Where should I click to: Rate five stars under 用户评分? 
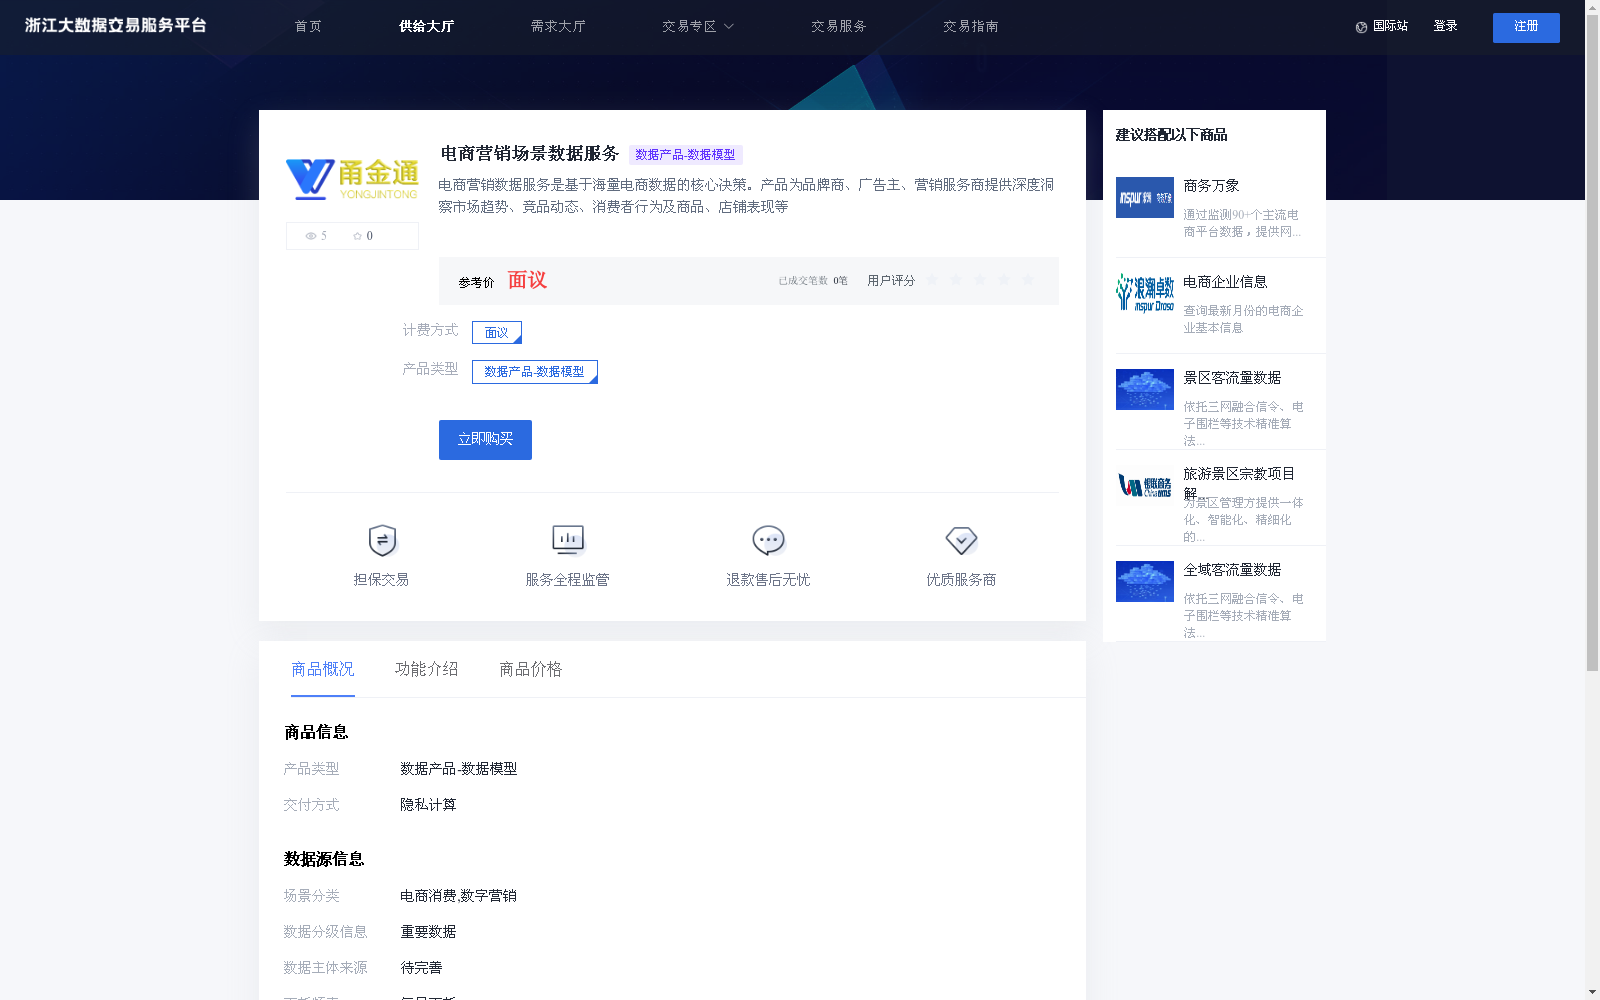coord(1028,280)
